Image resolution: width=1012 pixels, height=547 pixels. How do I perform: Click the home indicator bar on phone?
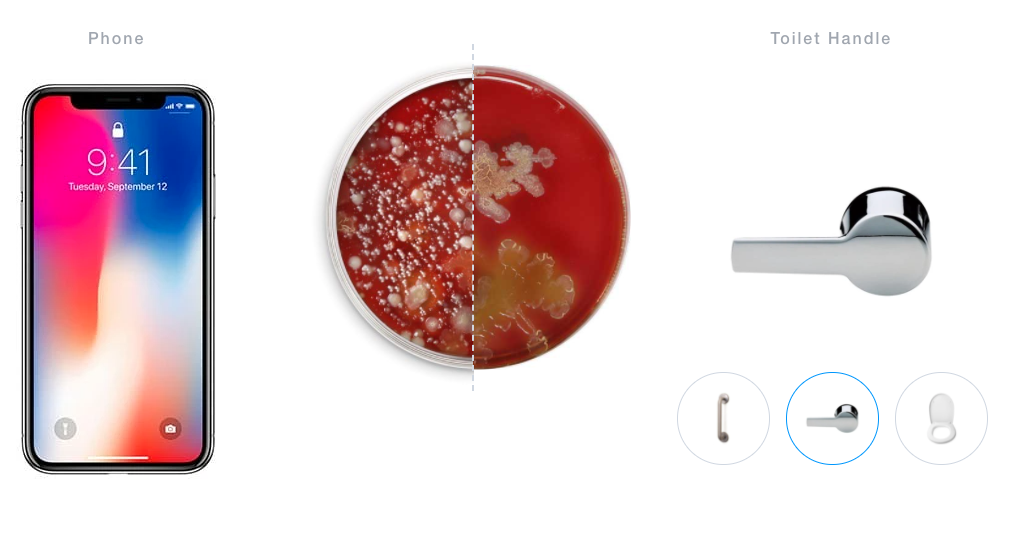point(117,457)
